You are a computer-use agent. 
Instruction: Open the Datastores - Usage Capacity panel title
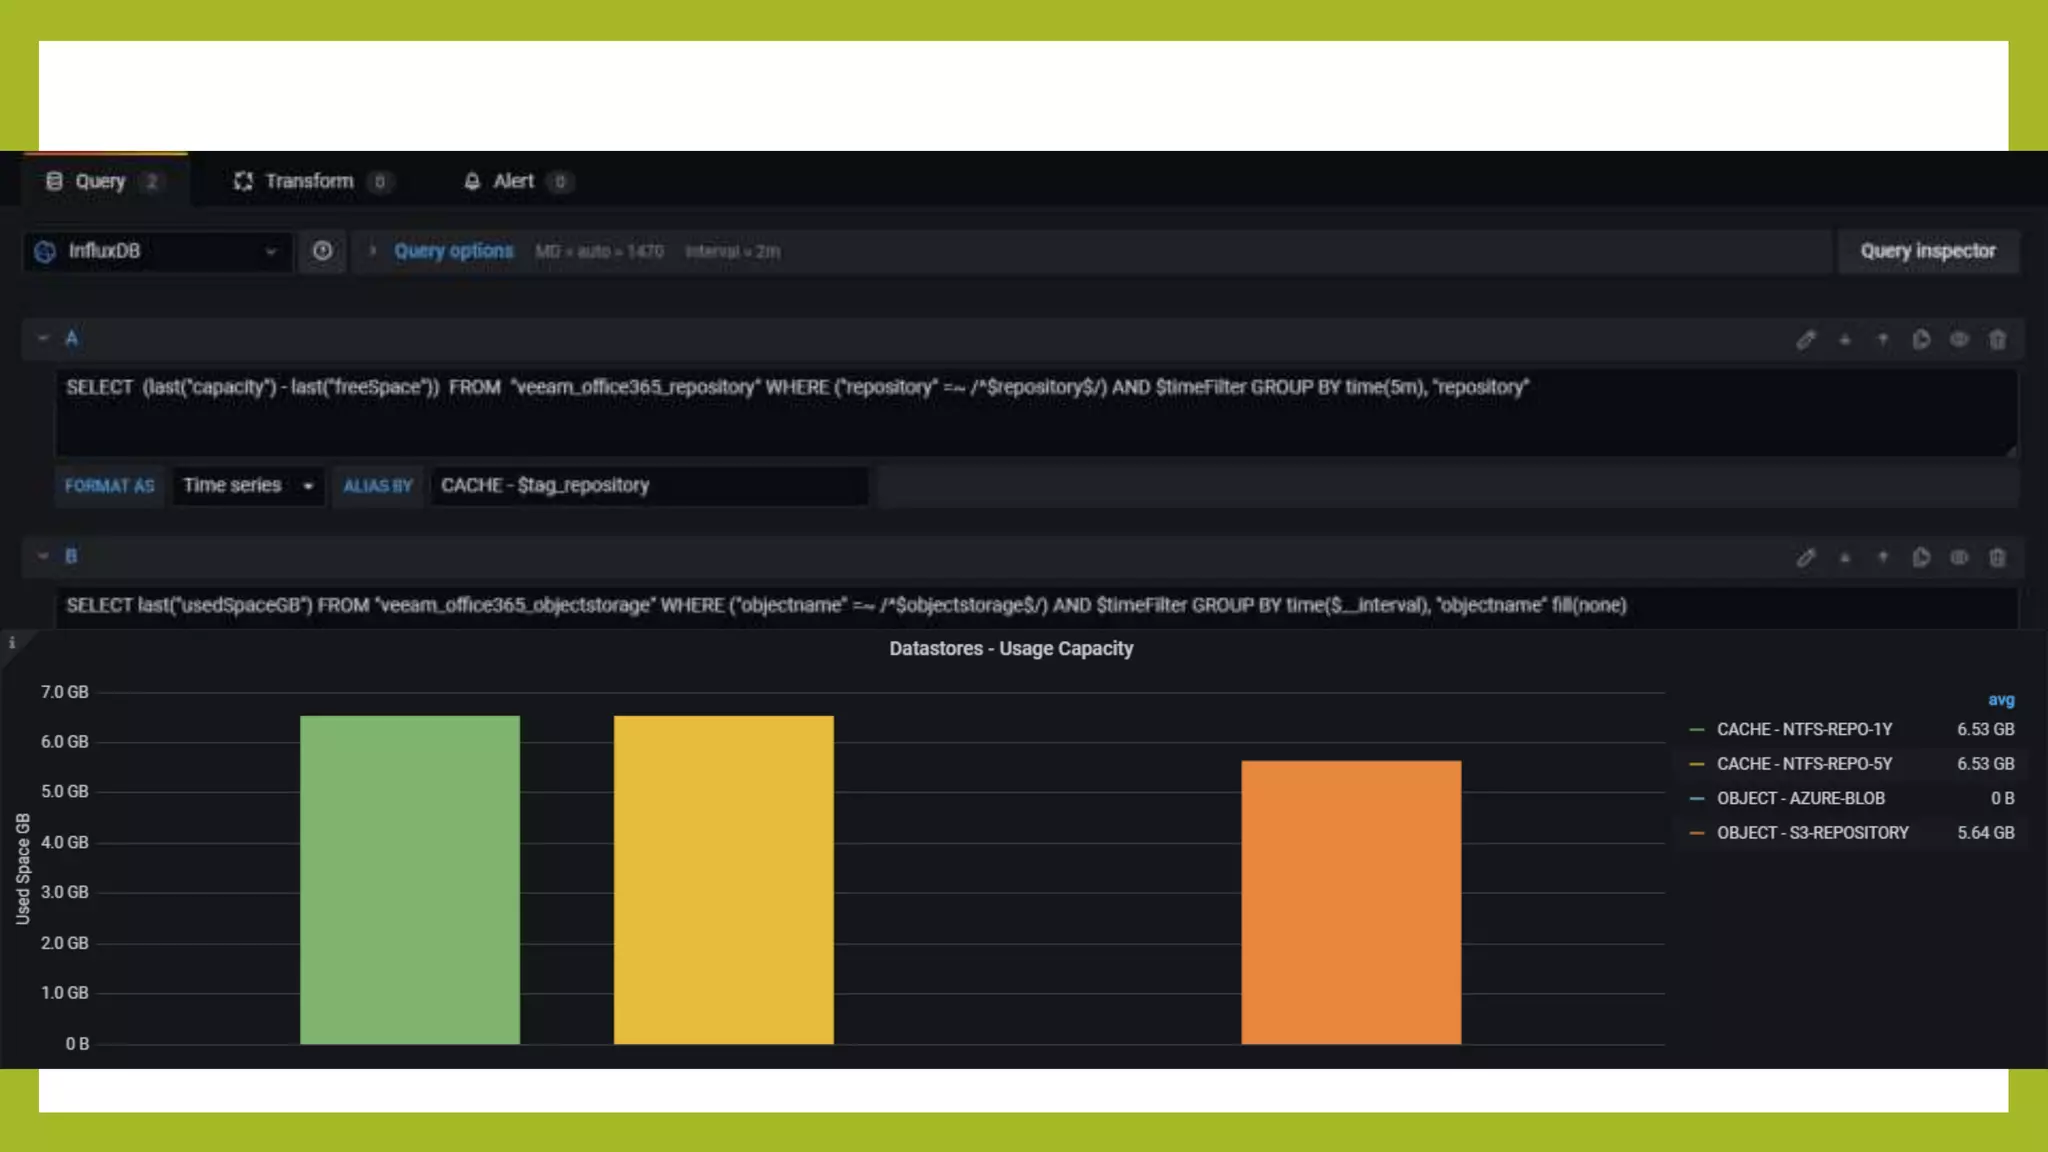1011,649
